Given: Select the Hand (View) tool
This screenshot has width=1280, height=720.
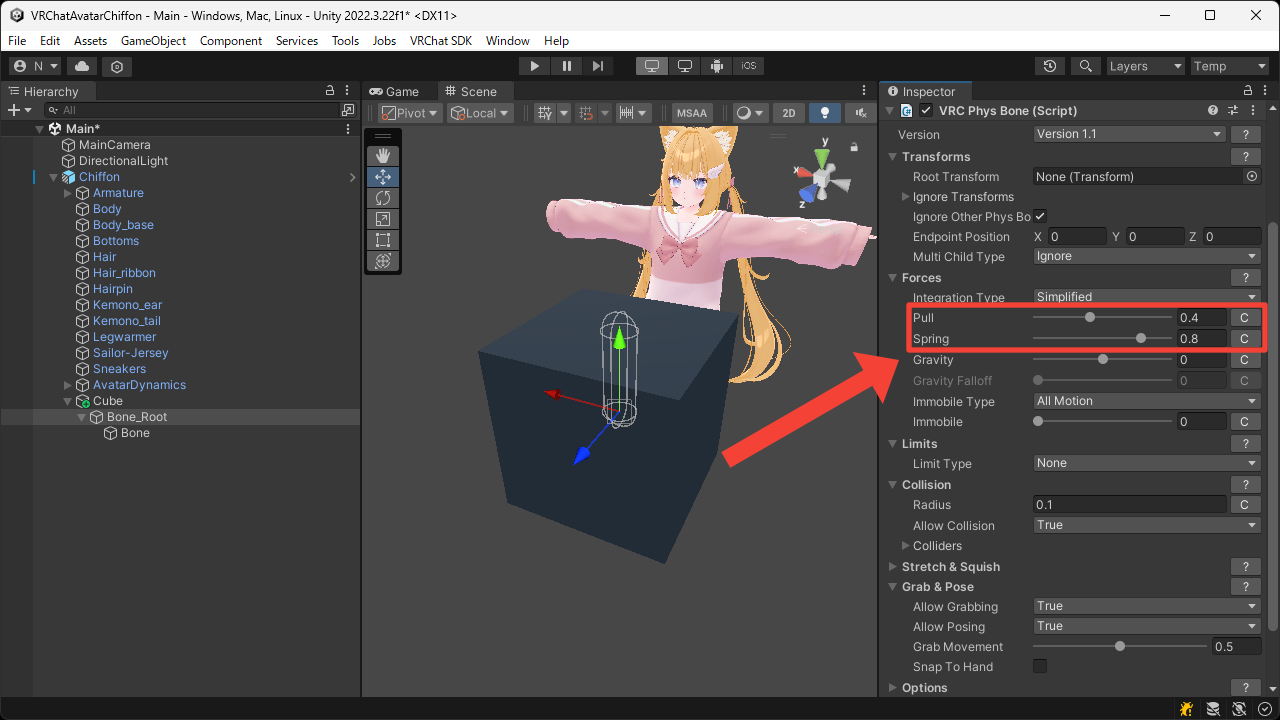Looking at the screenshot, I should tap(383, 156).
